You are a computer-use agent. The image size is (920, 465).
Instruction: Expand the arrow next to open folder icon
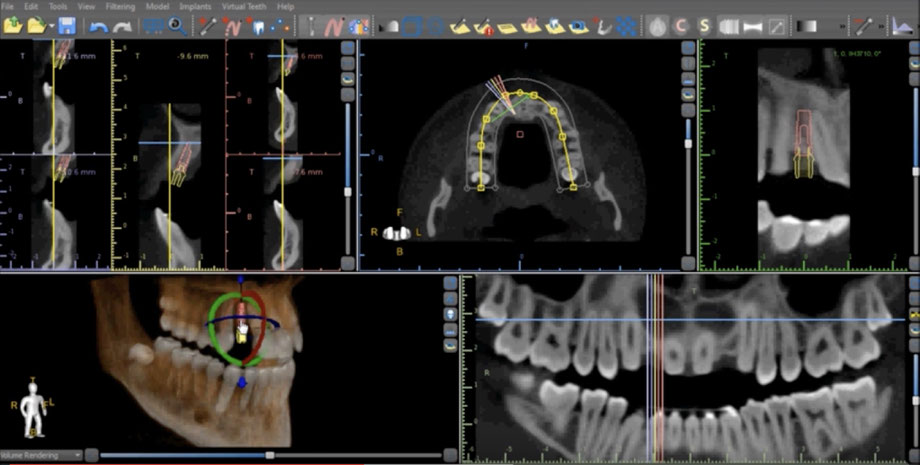(x=51, y=25)
